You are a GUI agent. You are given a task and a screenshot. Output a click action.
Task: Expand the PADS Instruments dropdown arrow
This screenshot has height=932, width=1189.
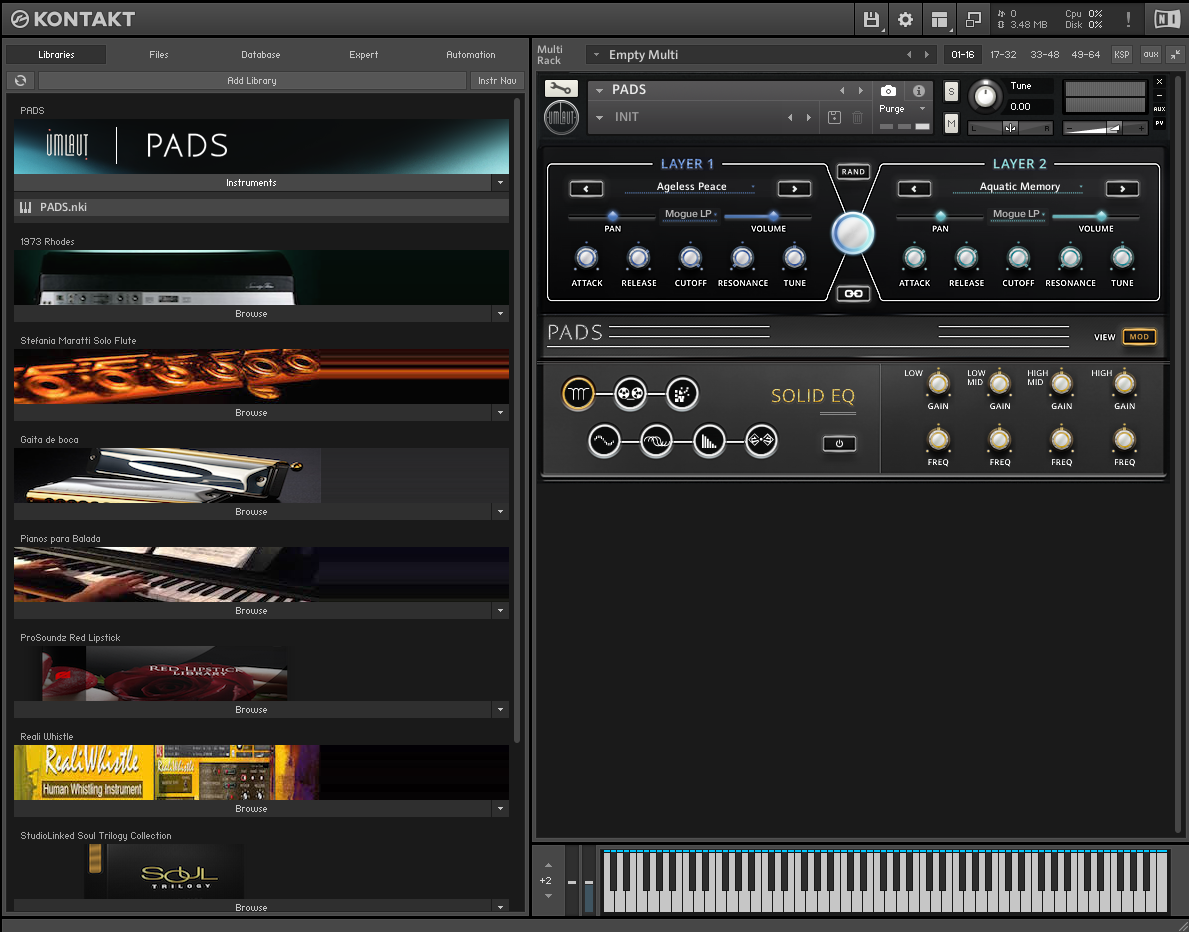pos(500,183)
